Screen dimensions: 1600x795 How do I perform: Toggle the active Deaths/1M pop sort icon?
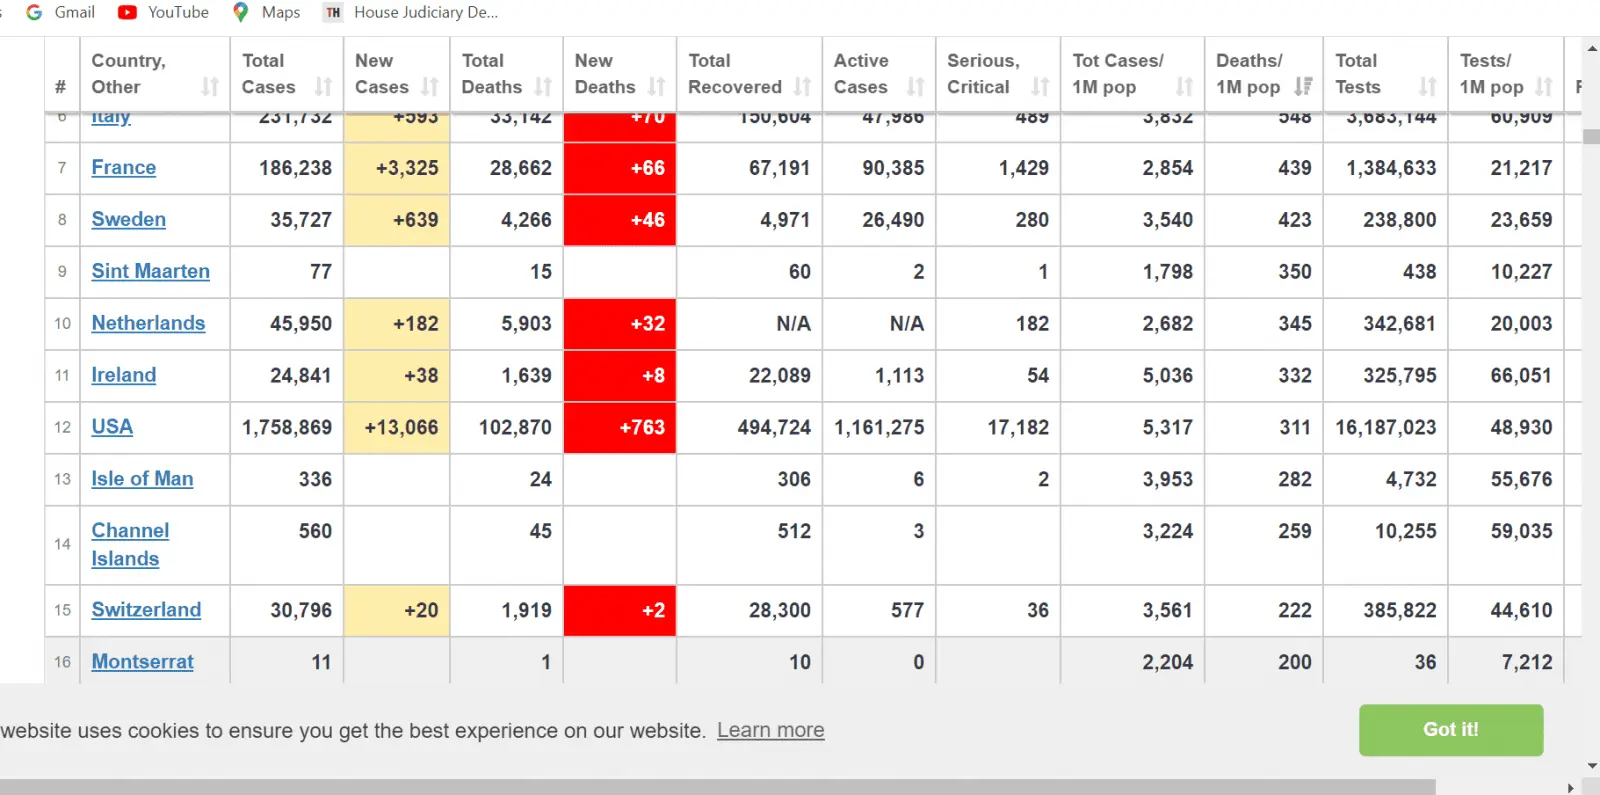1302,87
